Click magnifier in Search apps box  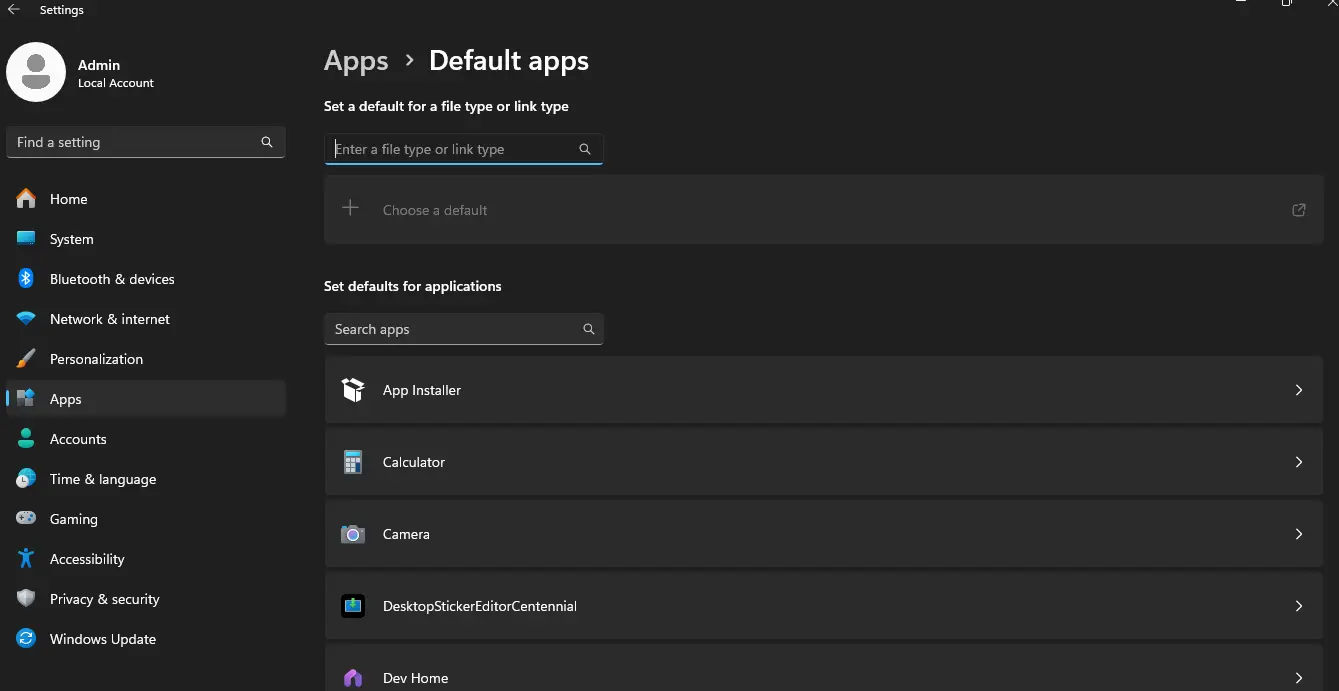[589, 329]
